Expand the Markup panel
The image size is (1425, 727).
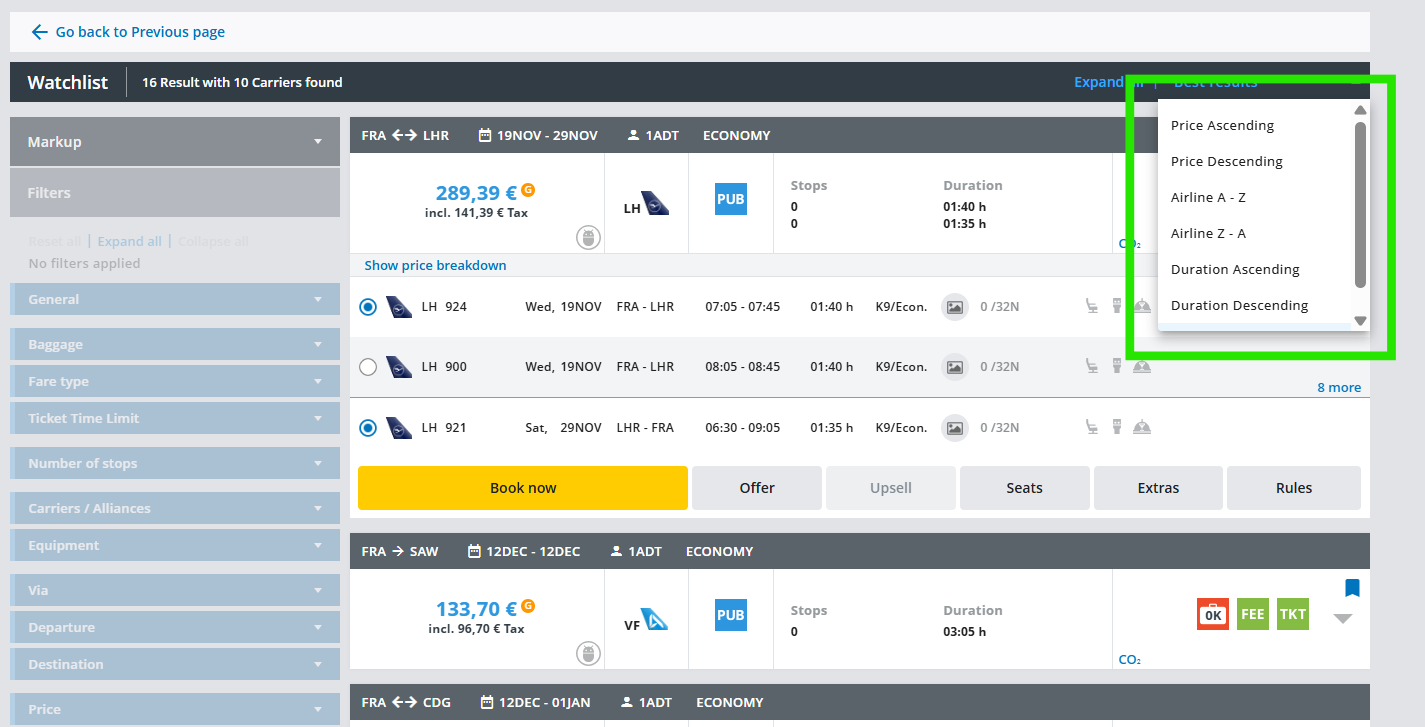coord(175,142)
